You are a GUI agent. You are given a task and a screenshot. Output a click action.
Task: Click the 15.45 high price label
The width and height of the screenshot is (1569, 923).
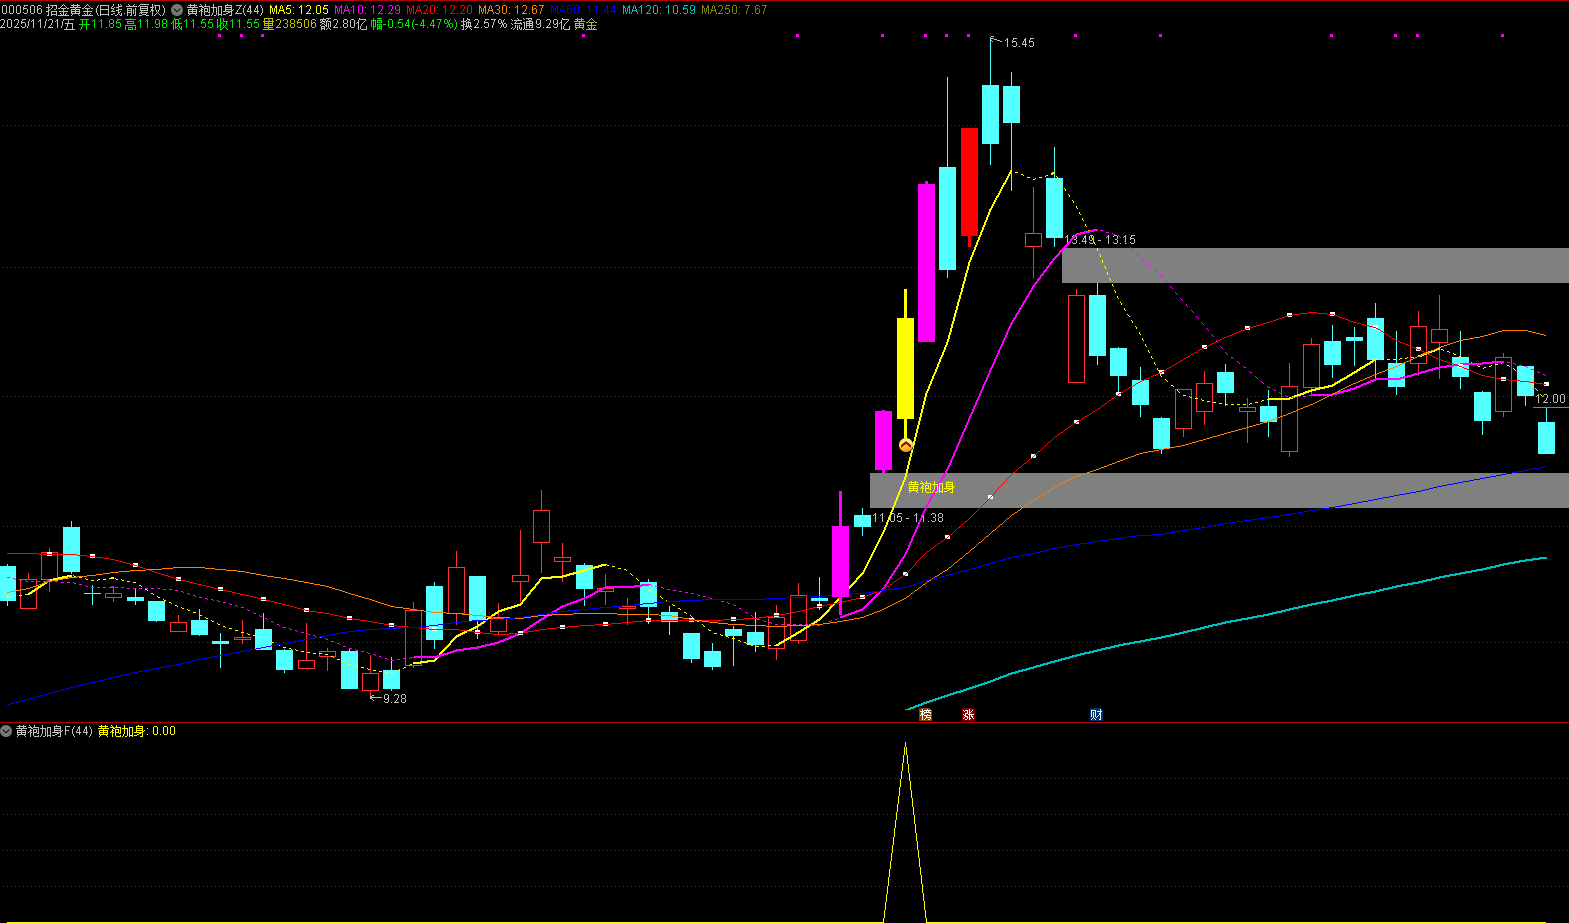[1019, 43]
